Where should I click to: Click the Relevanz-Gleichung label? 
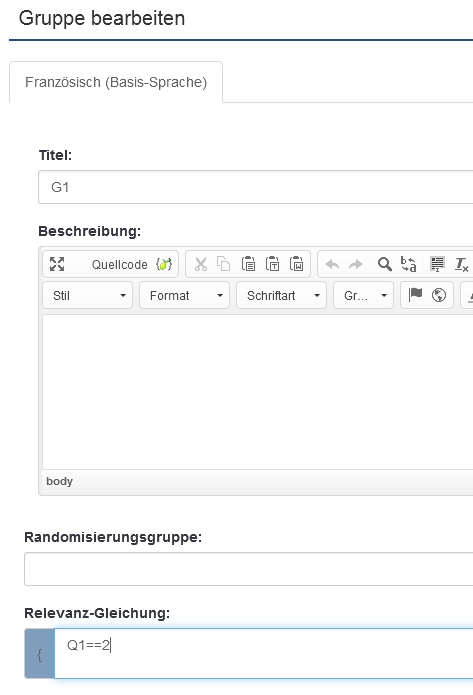97,613
